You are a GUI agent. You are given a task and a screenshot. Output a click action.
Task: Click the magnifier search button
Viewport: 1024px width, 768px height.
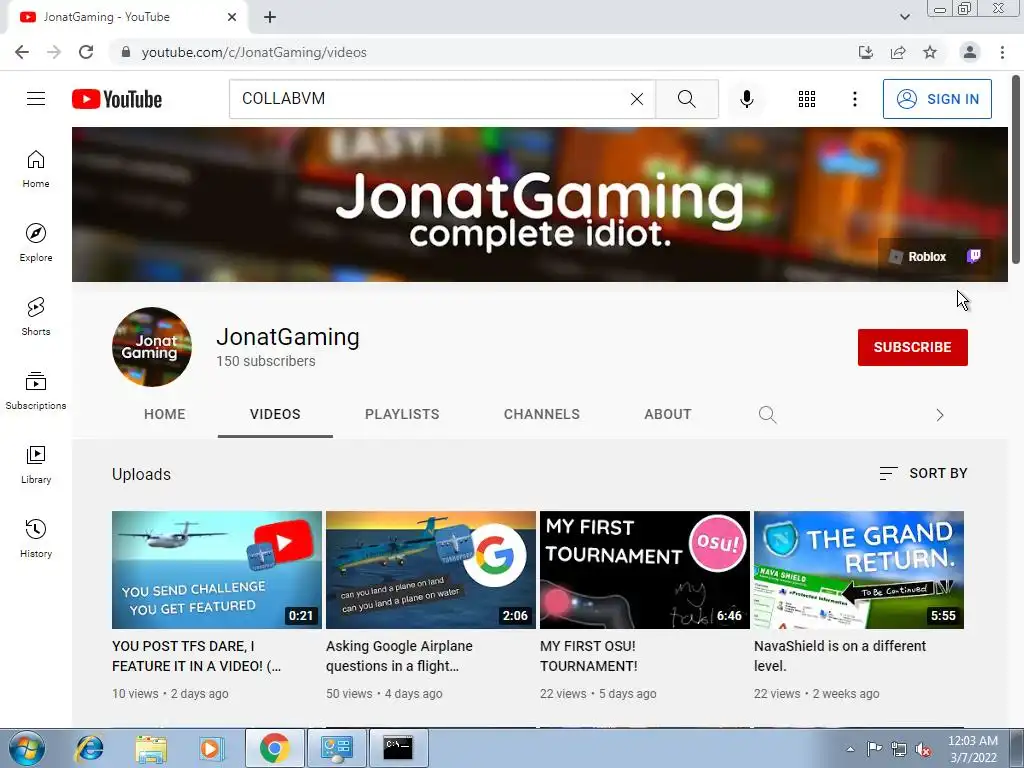686,99
